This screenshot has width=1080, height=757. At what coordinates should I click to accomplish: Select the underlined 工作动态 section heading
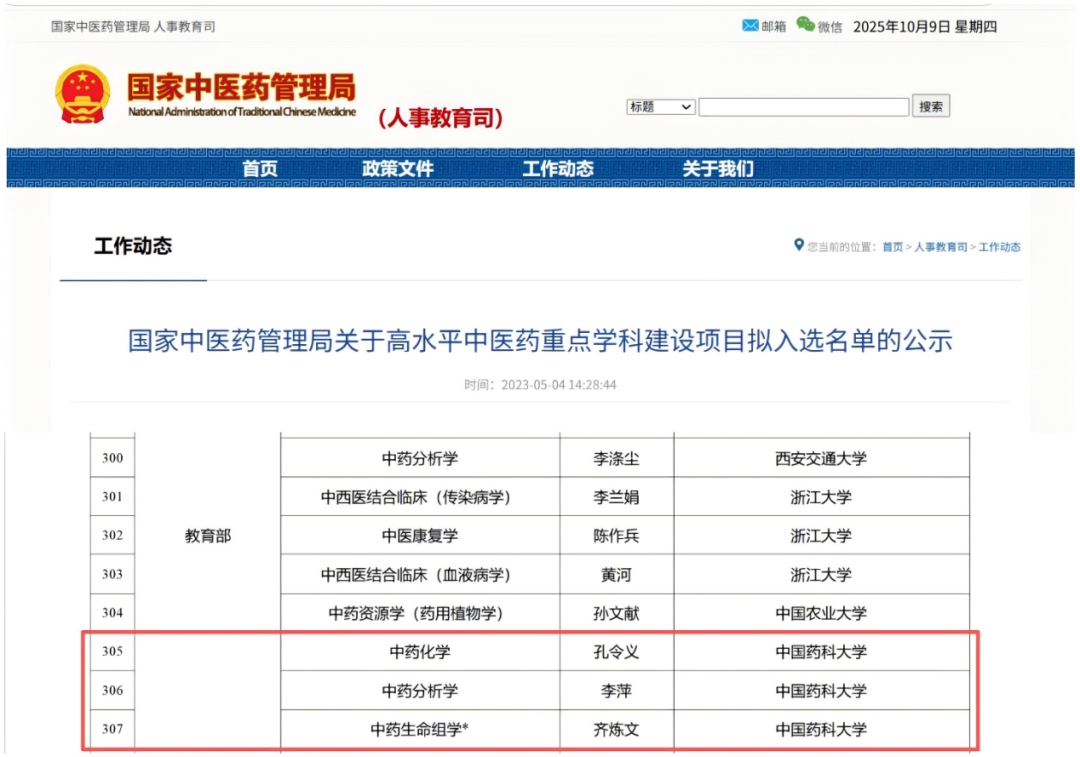tap(133, 246)
